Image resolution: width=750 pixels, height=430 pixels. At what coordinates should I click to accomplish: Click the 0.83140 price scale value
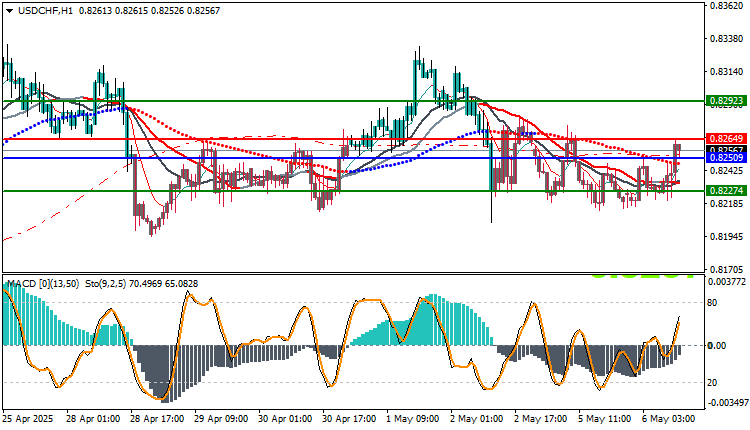coord(727,72)
